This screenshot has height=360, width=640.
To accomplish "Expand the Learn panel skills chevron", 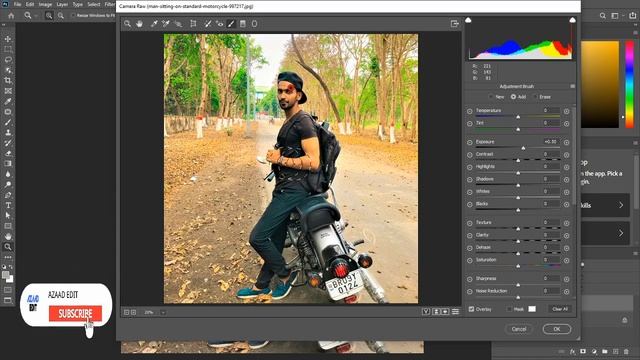I will click(x=621, y=205).
